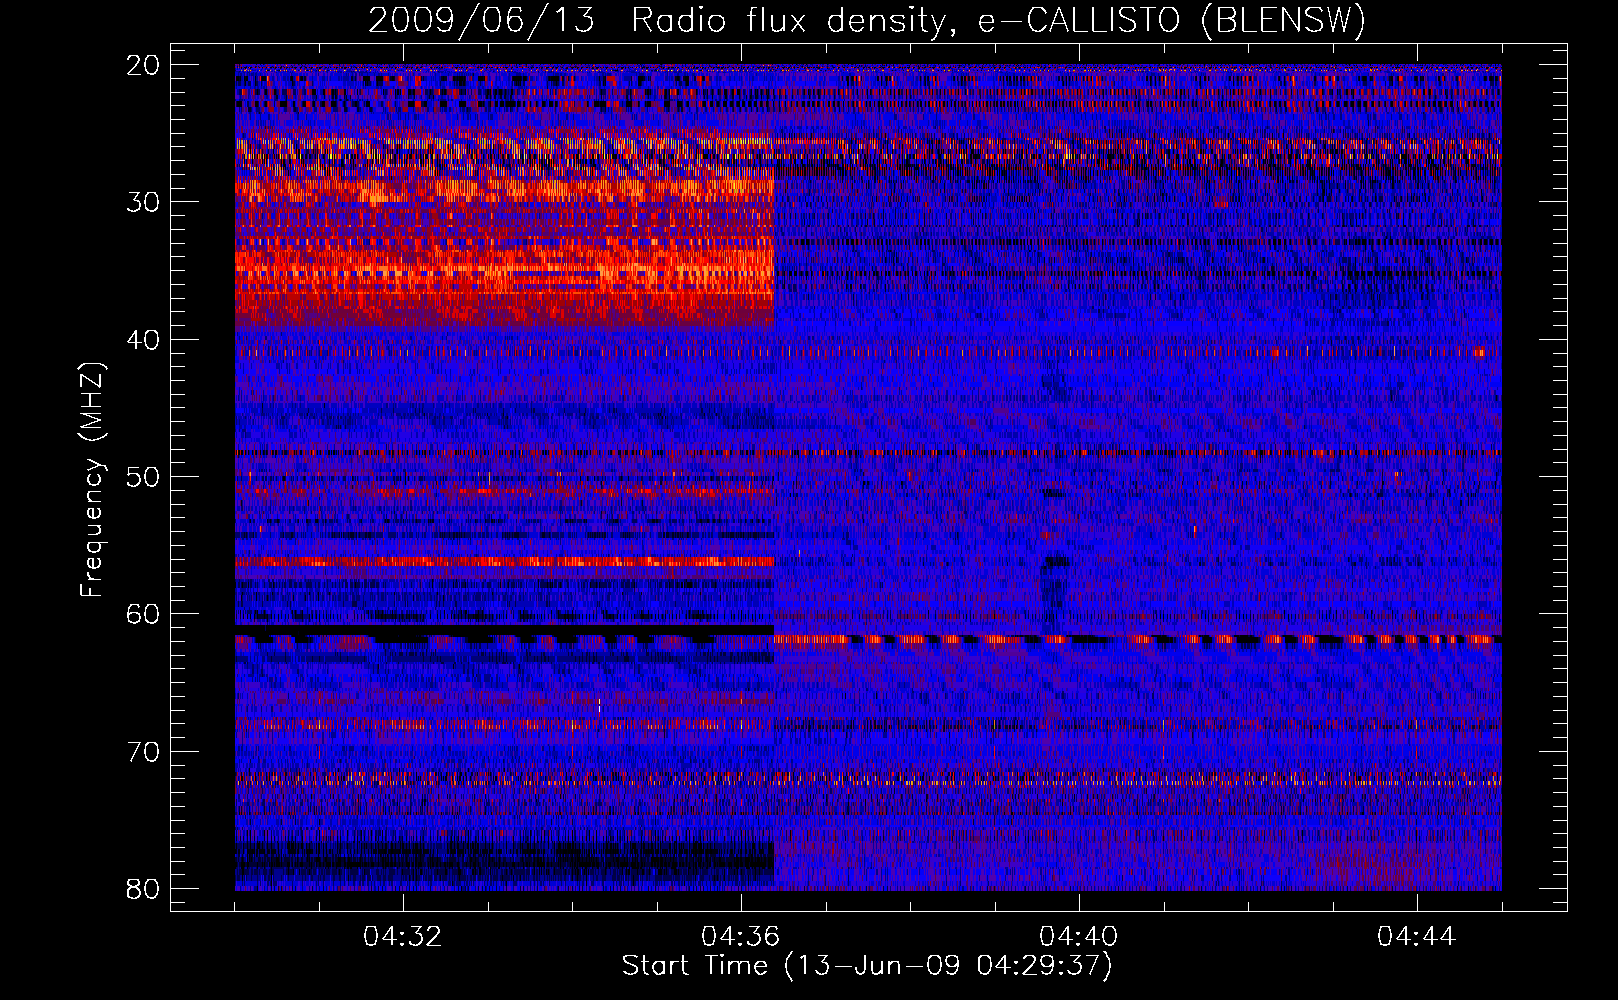Click the time tick label '04:36'
1618x1000 pixels.
click(x=741, y=937)
